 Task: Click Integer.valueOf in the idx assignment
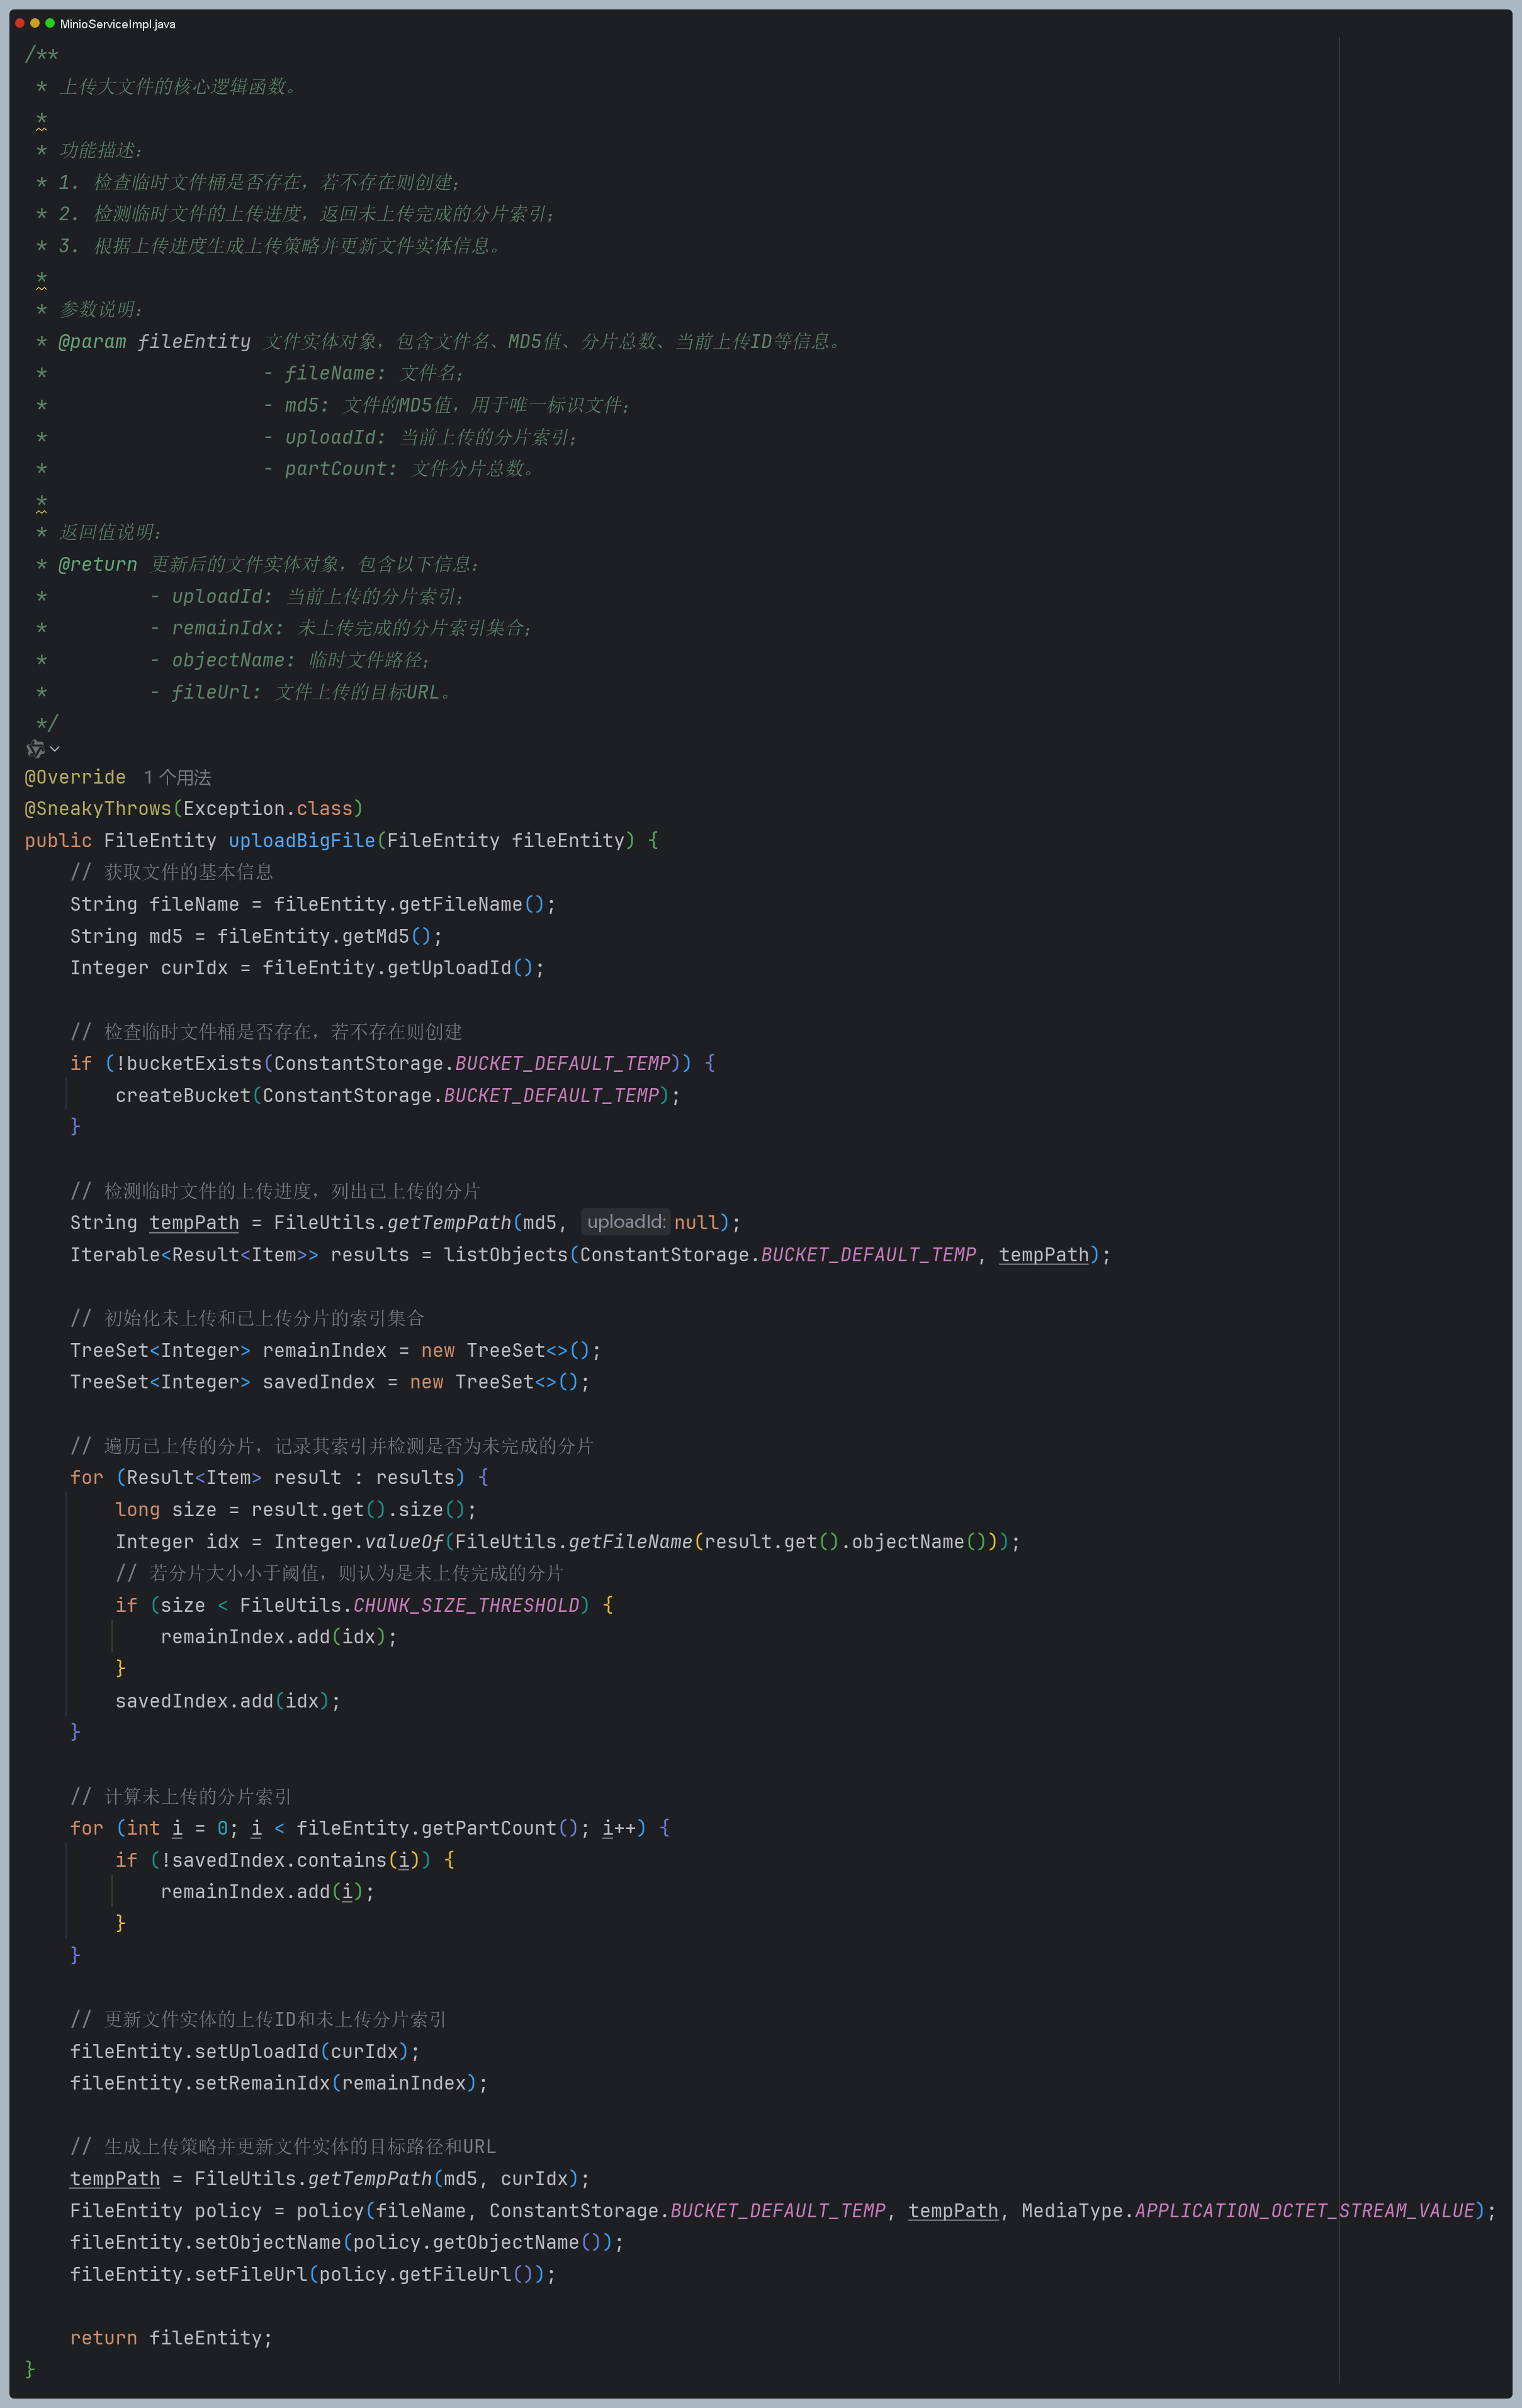359,1541
